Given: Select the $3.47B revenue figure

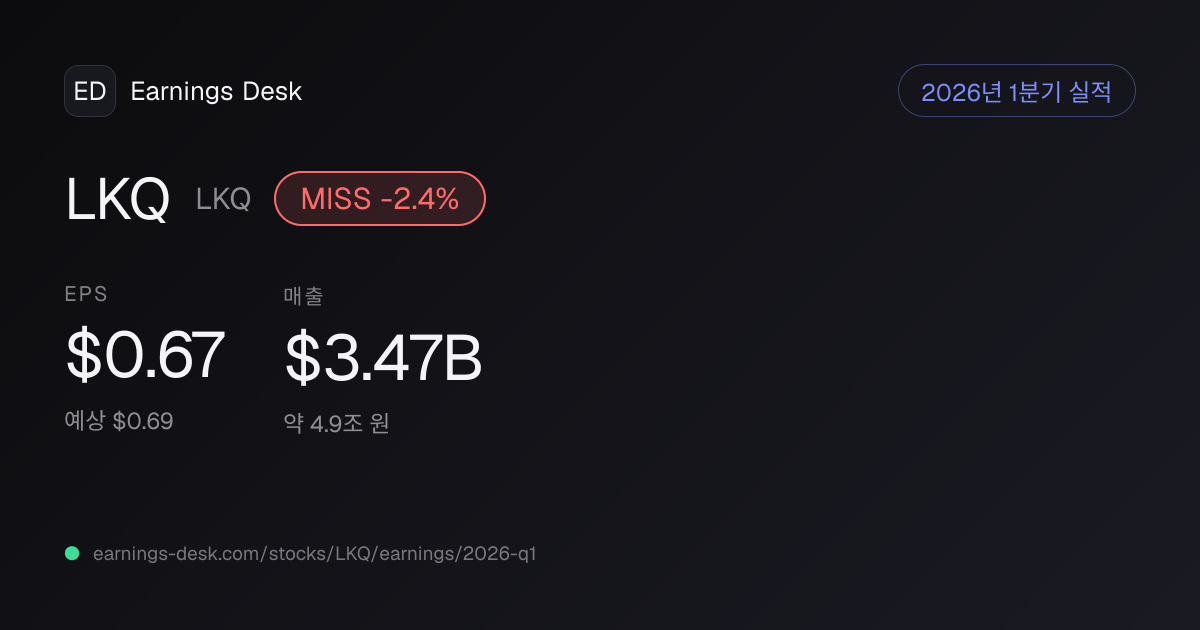Looking at the screenshot, I should click(384, 357).
